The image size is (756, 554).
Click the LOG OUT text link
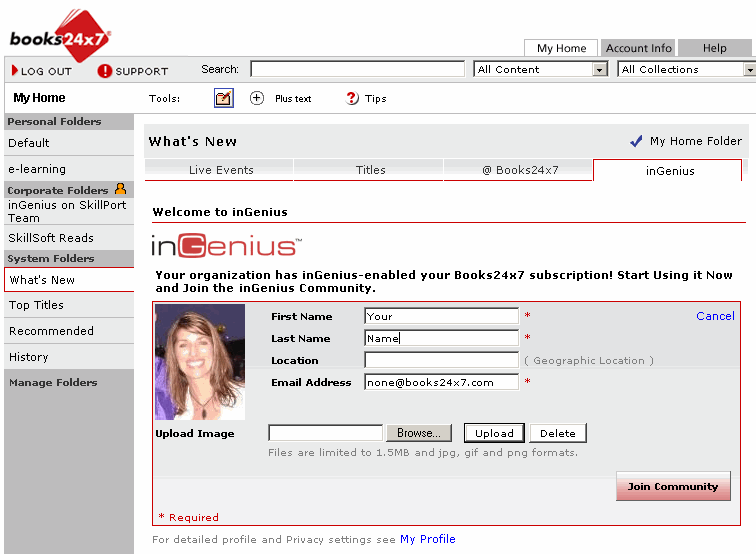coord(46,71)
